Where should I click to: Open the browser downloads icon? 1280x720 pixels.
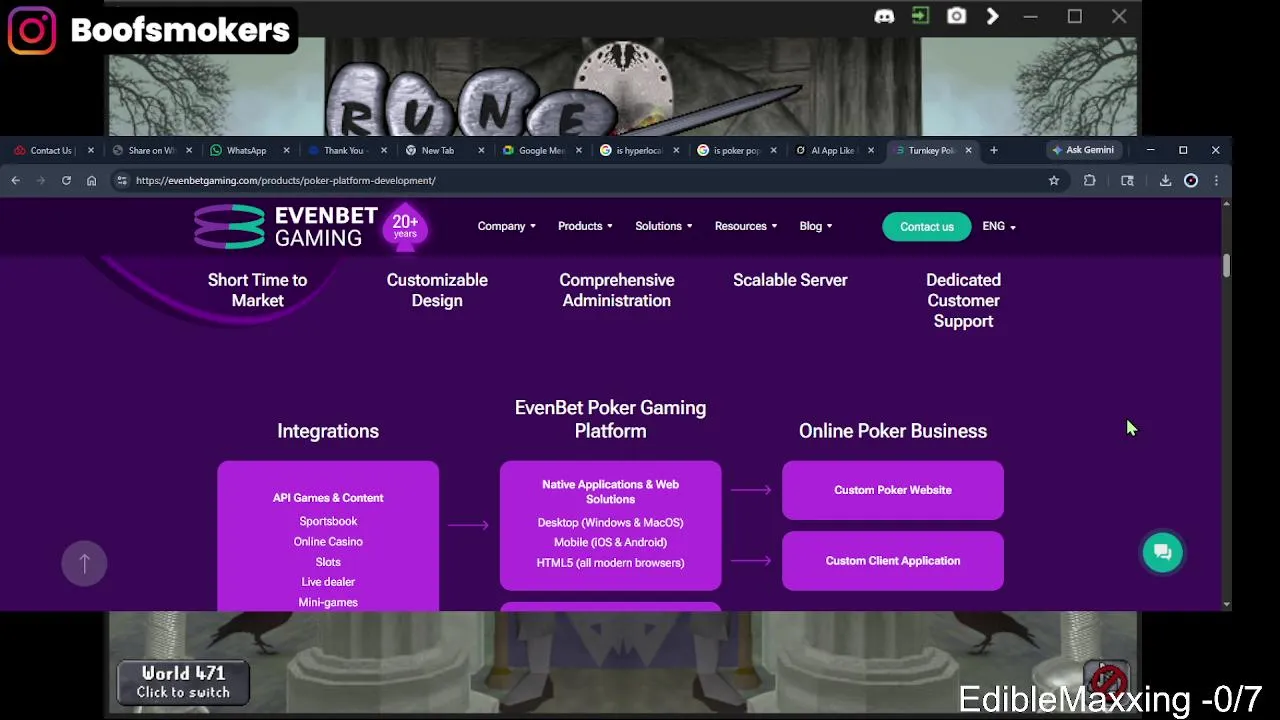[1165, 180]
